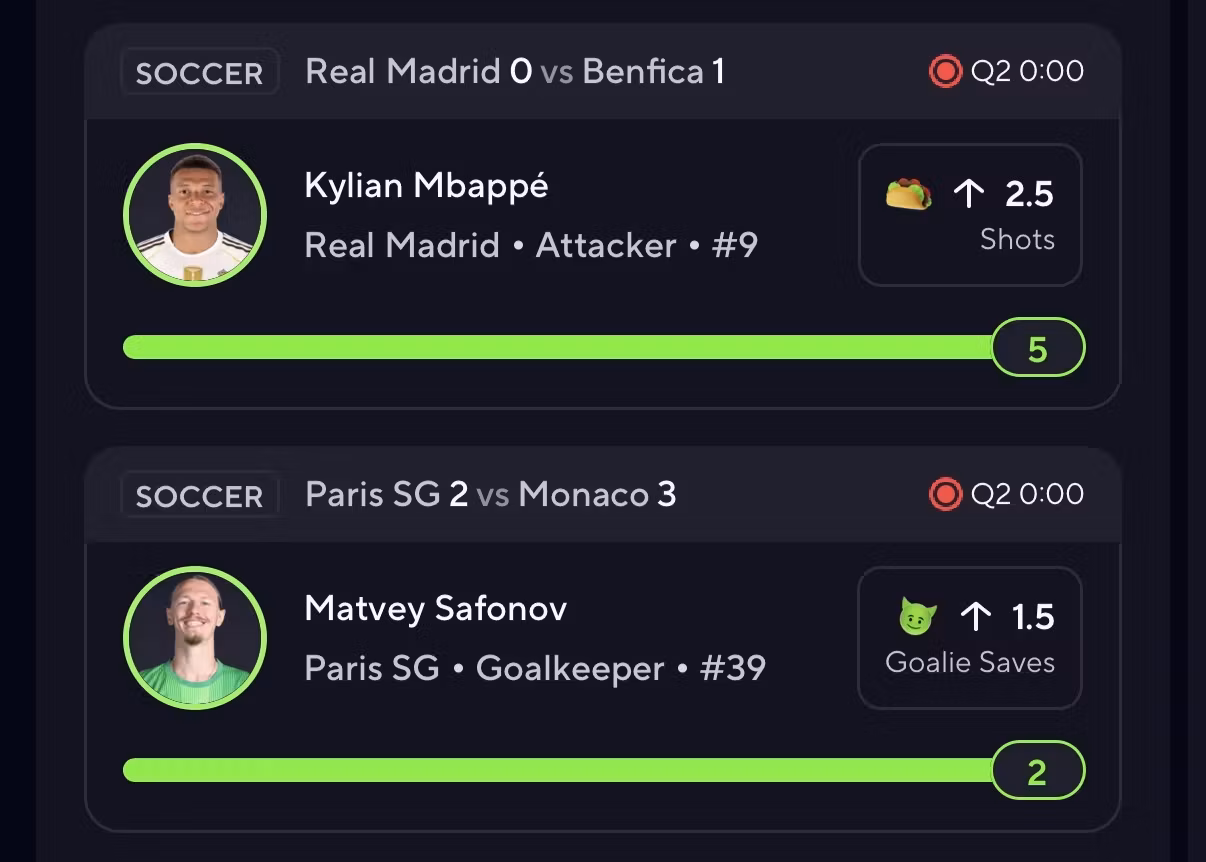This screenshot has width=1206, height=862.
Task: Open Matvey Safonov's player photo
Action: click(x=195, y=638)
